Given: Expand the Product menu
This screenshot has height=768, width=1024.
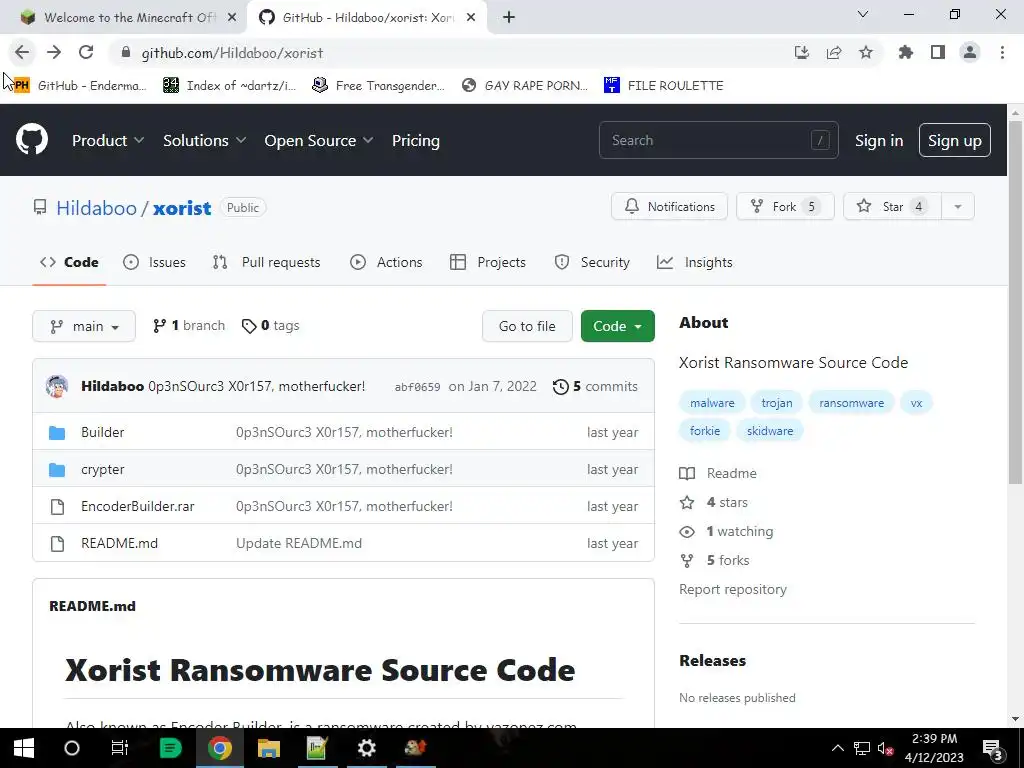Looking at the screenshot, I should (x=108, y=140).
